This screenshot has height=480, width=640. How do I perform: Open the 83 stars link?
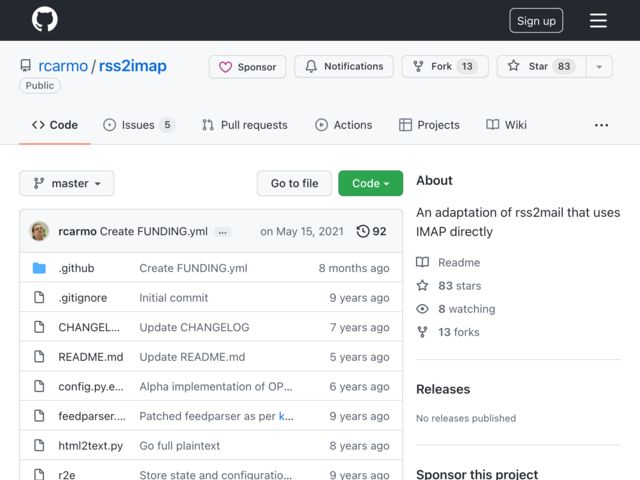(x=460, y=286)
